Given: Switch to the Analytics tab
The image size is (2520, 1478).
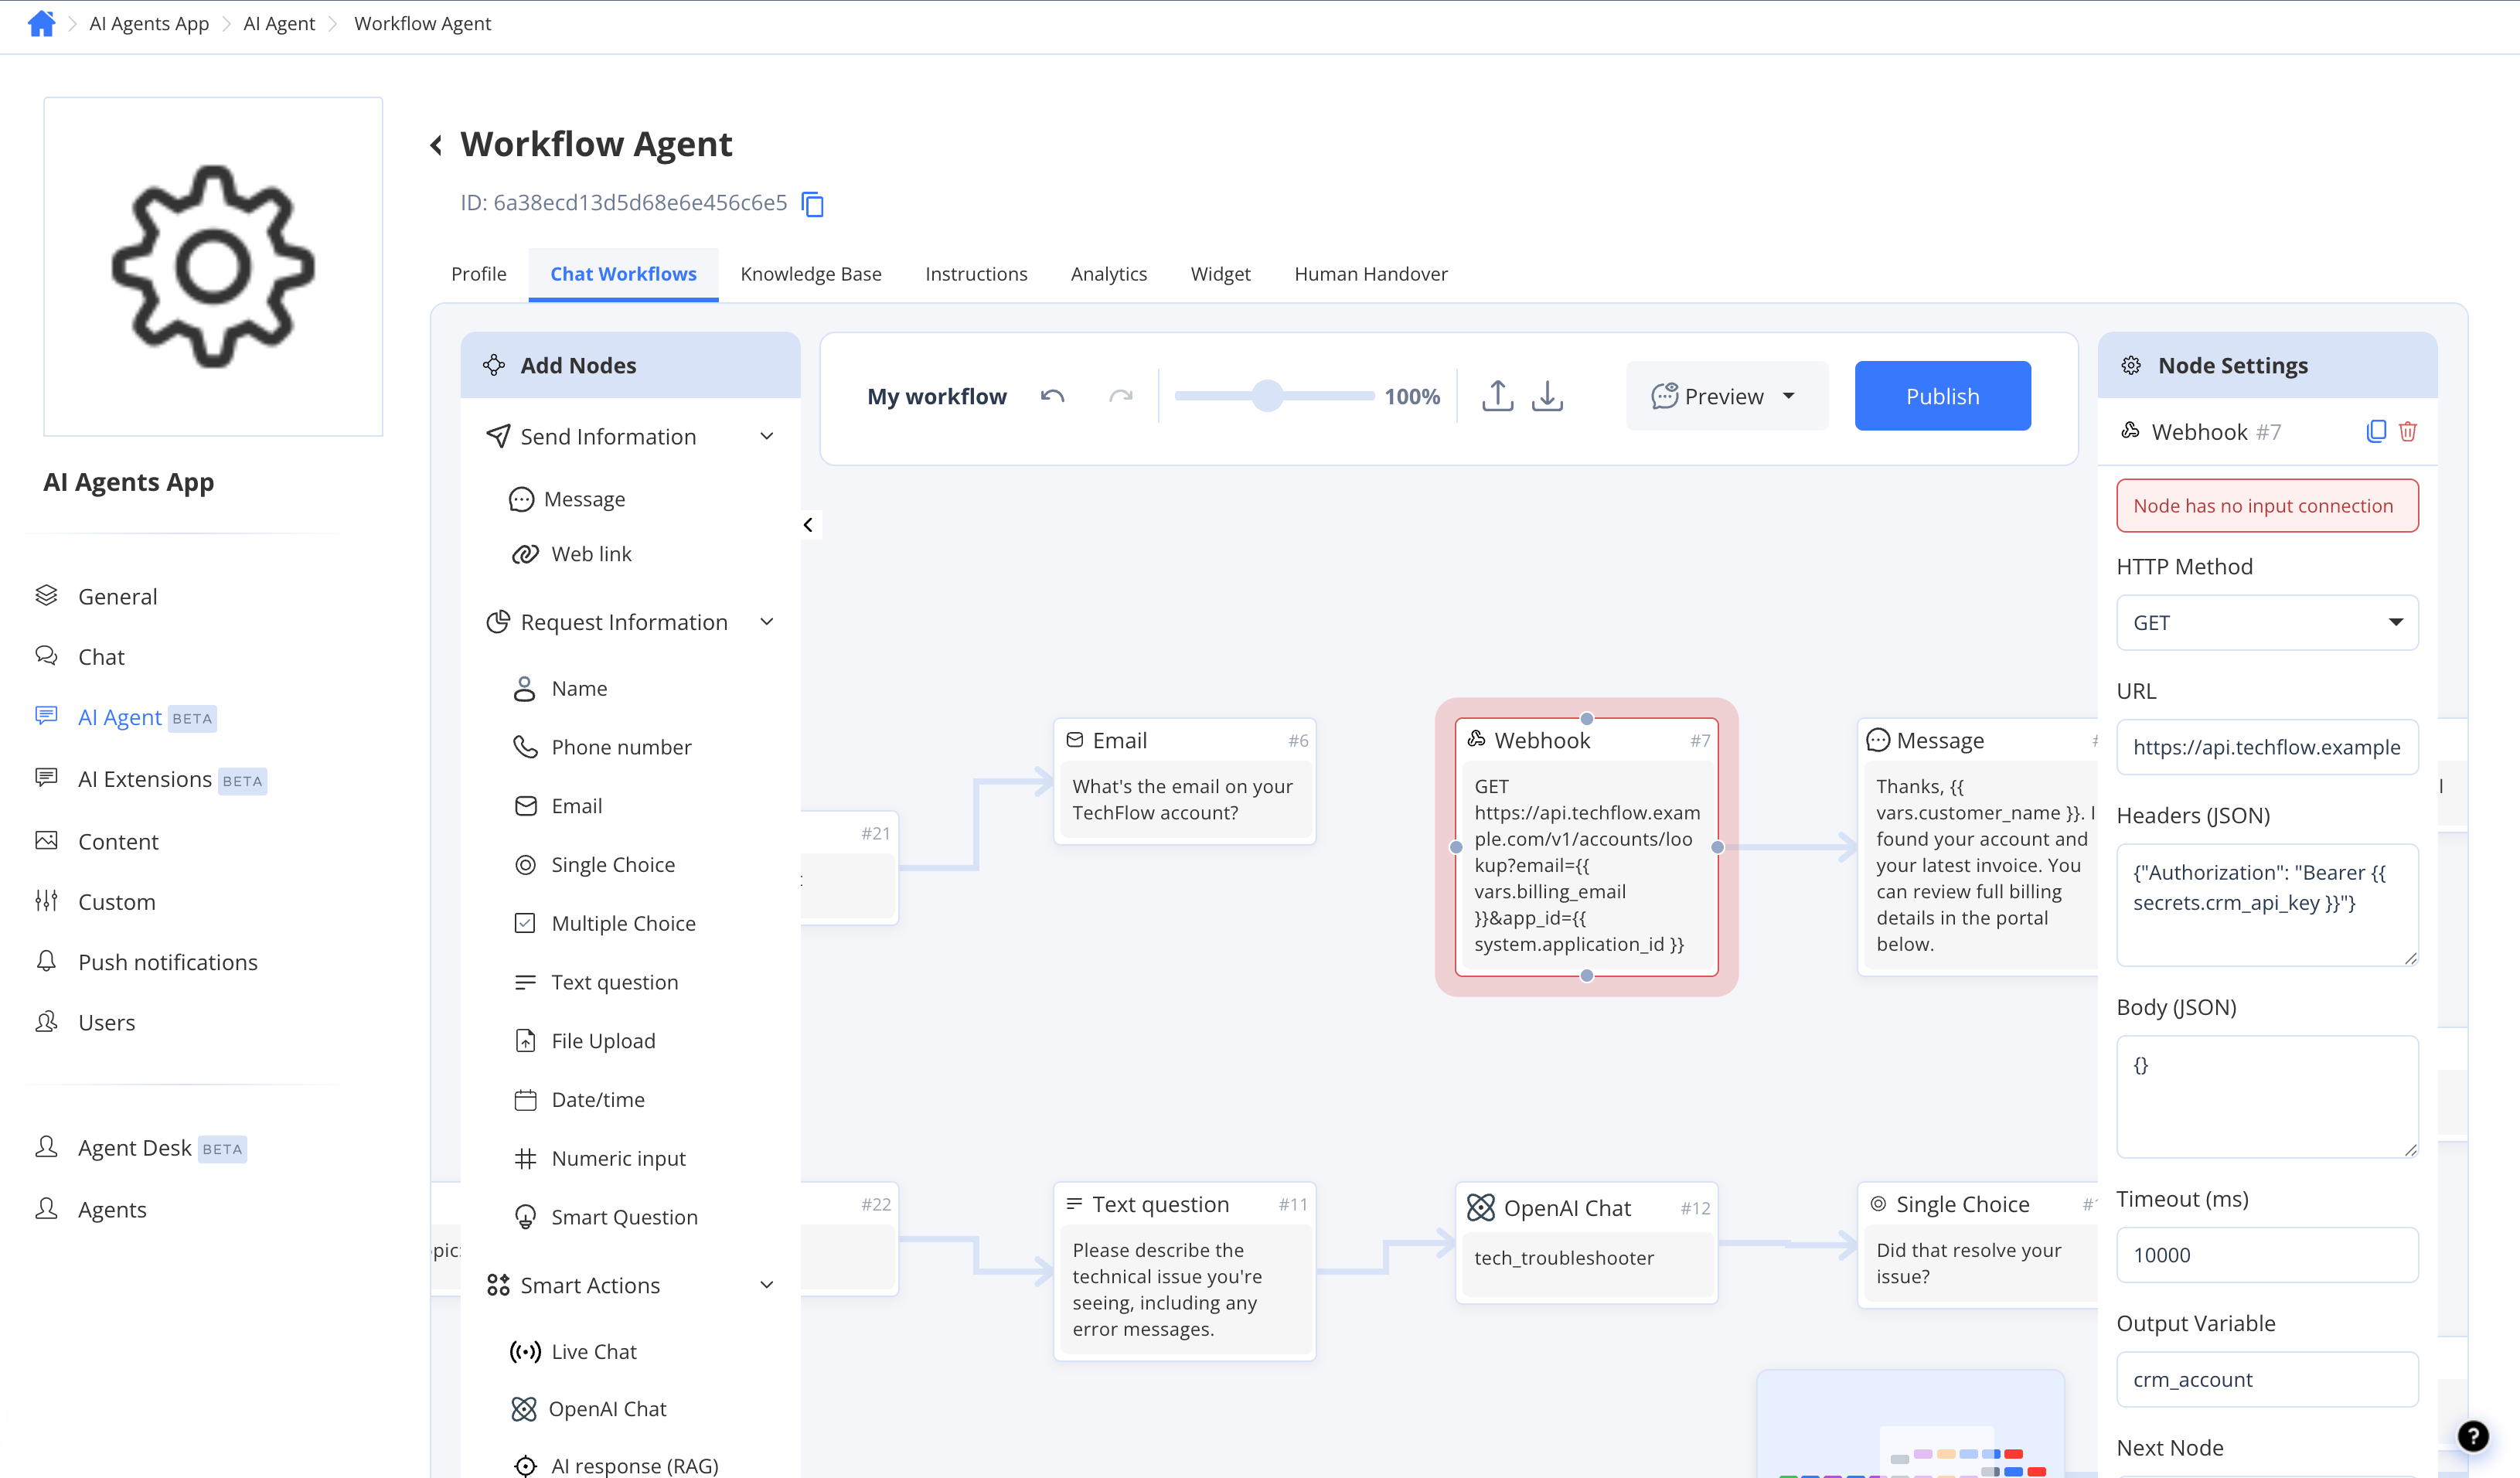Looking at the screenshot, I should (x=1108, y=274).
